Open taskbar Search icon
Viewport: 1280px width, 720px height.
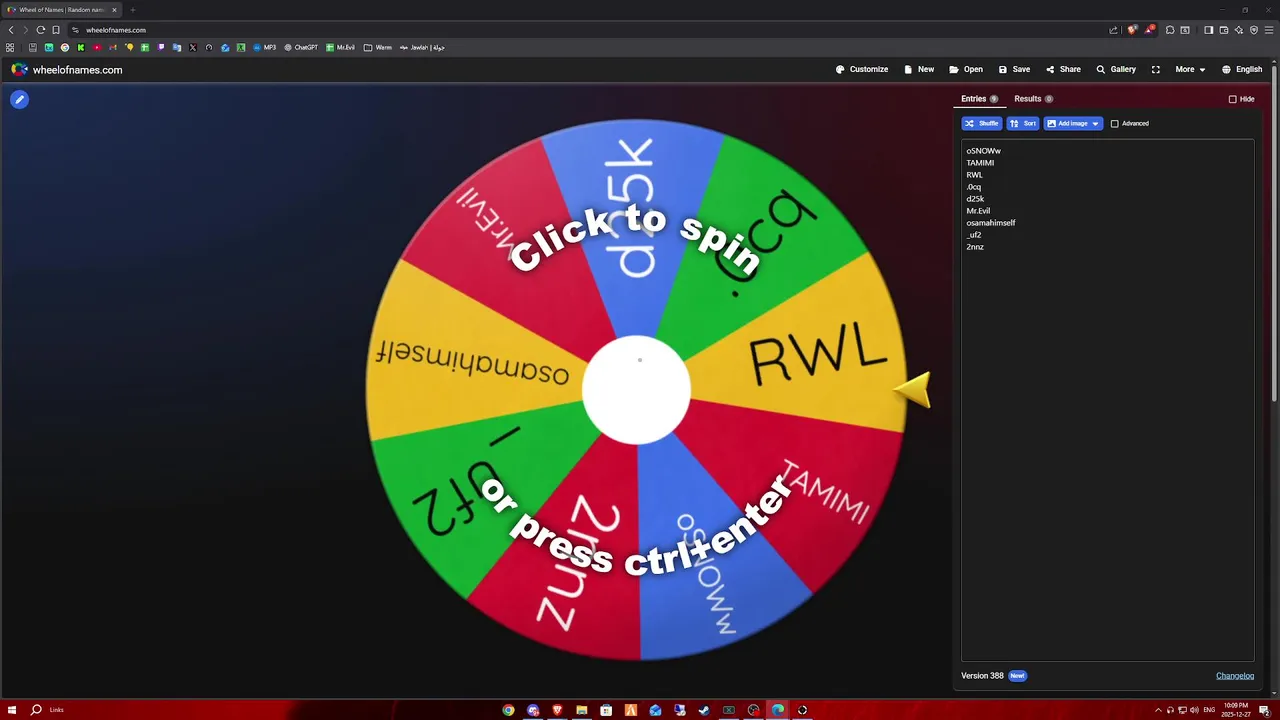click(x=36, y=710)
